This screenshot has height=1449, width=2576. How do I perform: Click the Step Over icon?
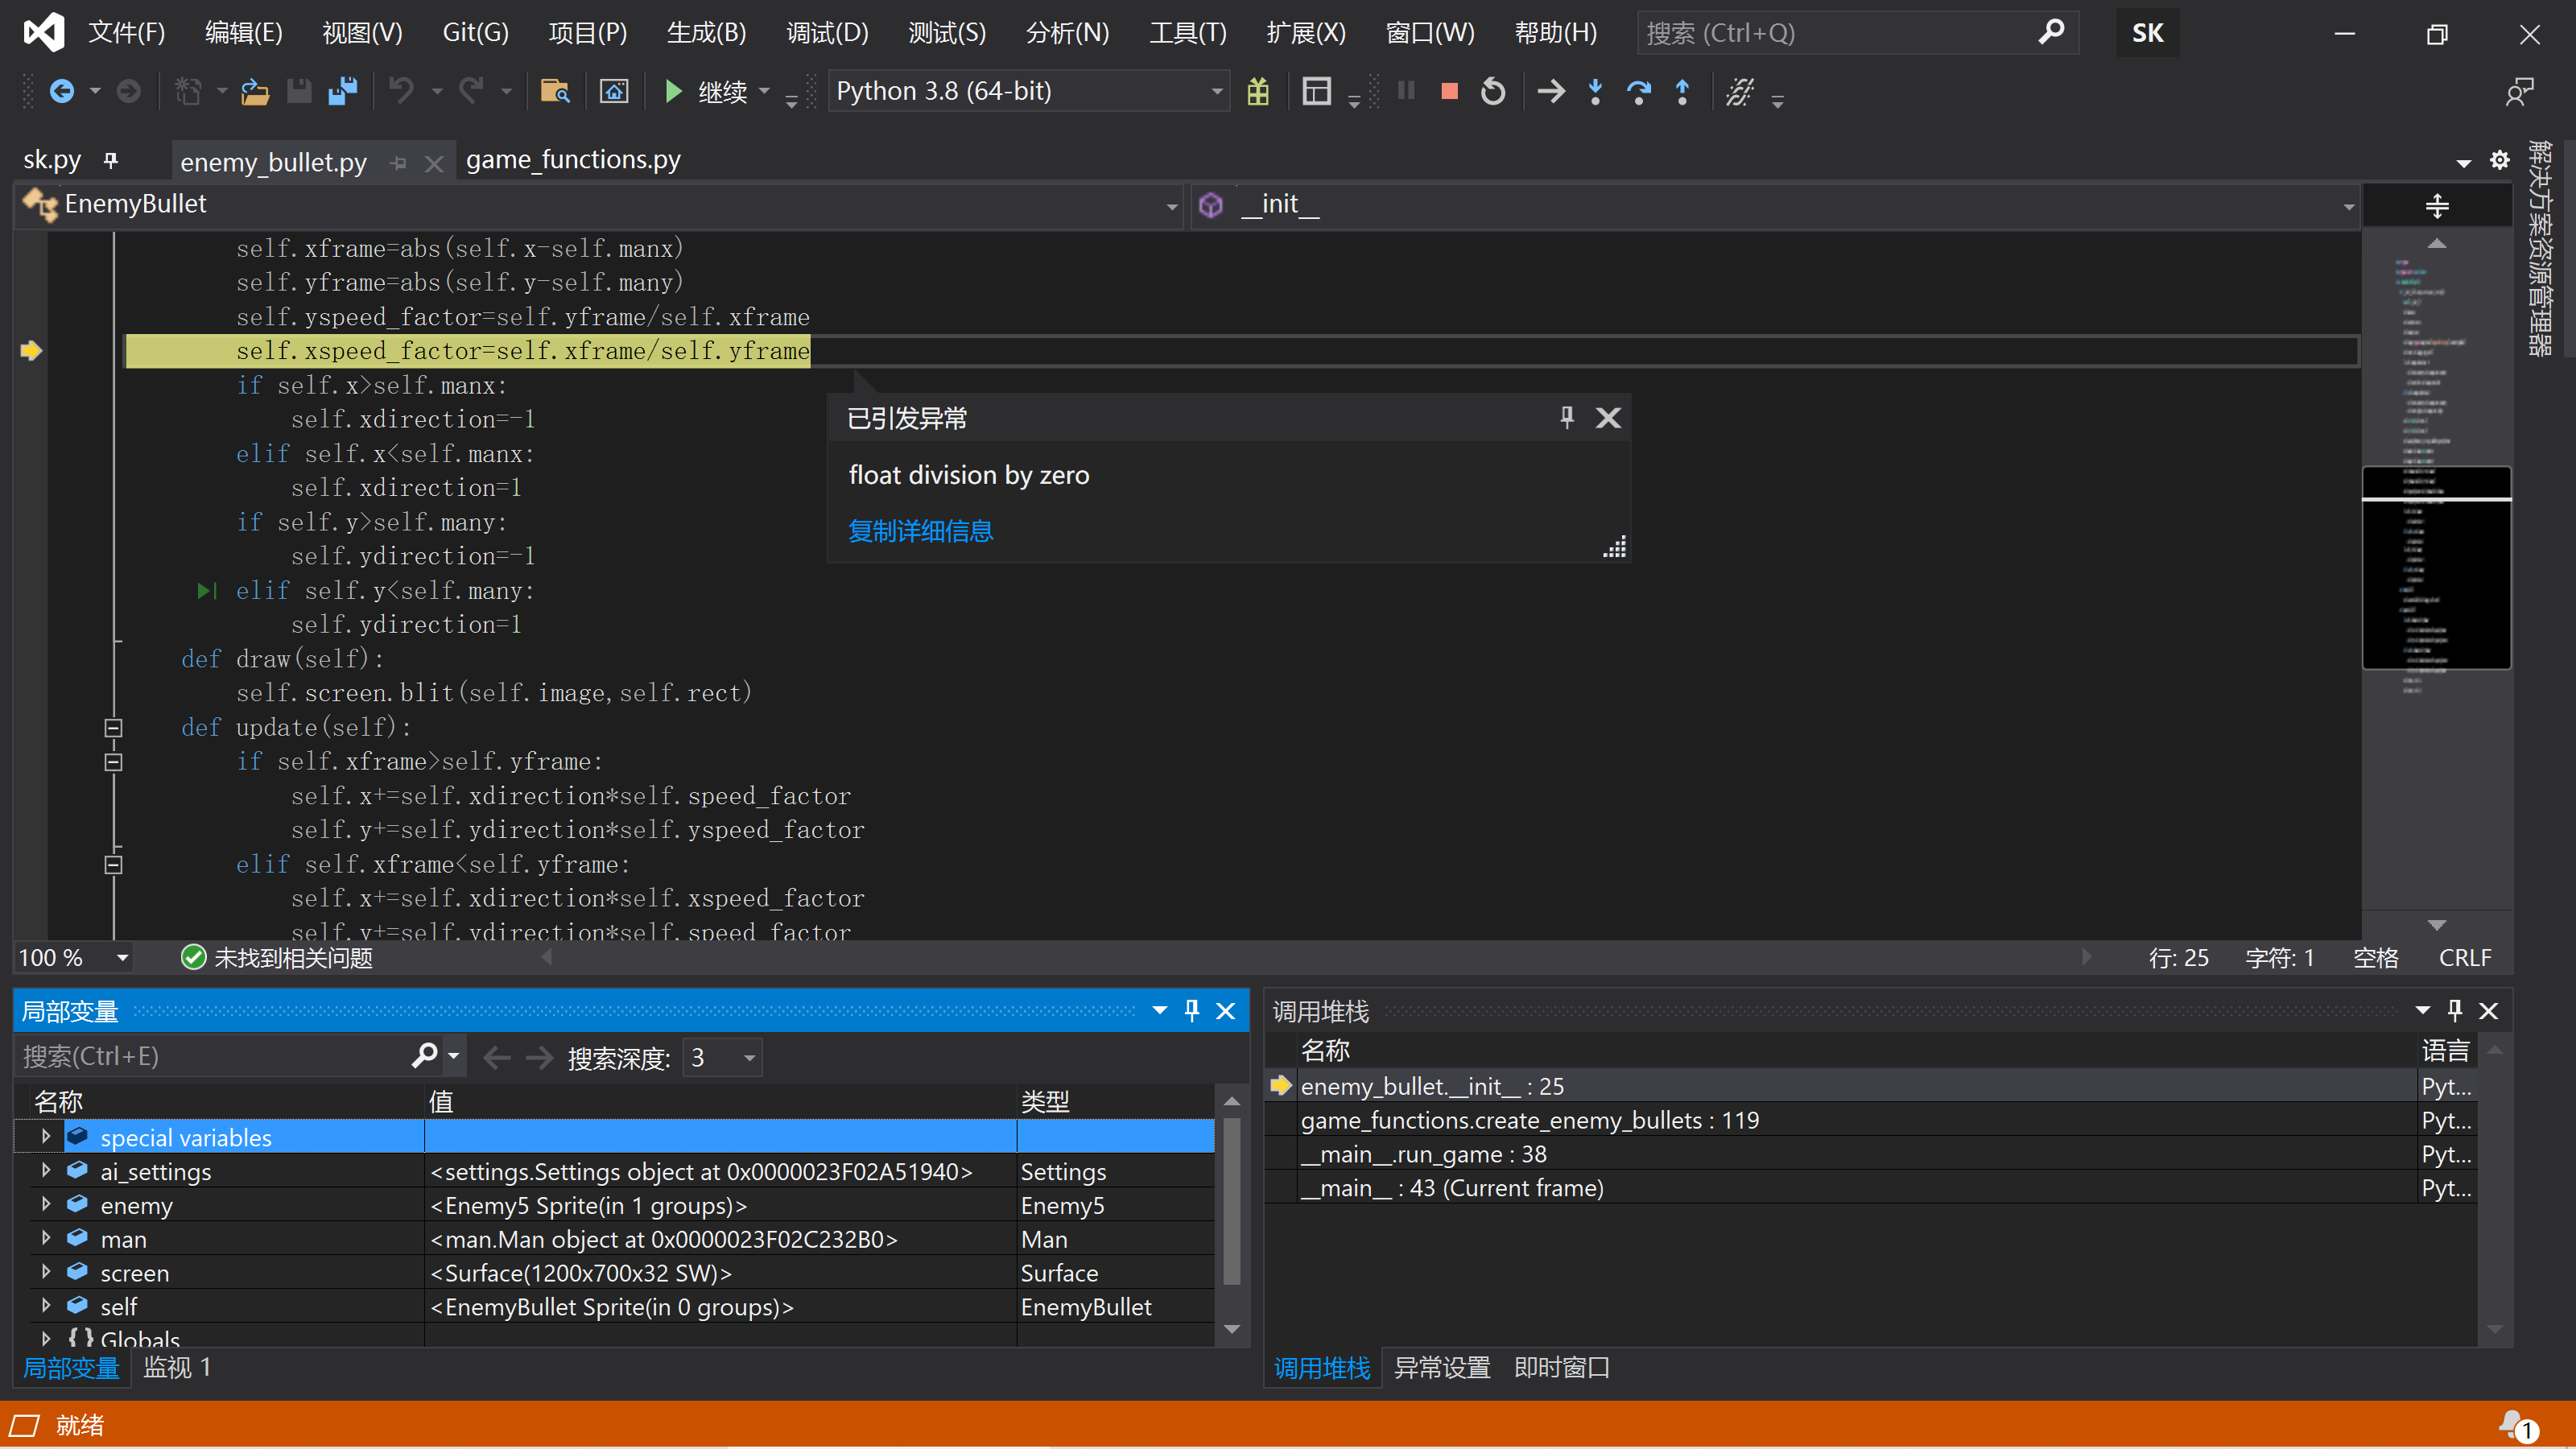point(1638,92)
